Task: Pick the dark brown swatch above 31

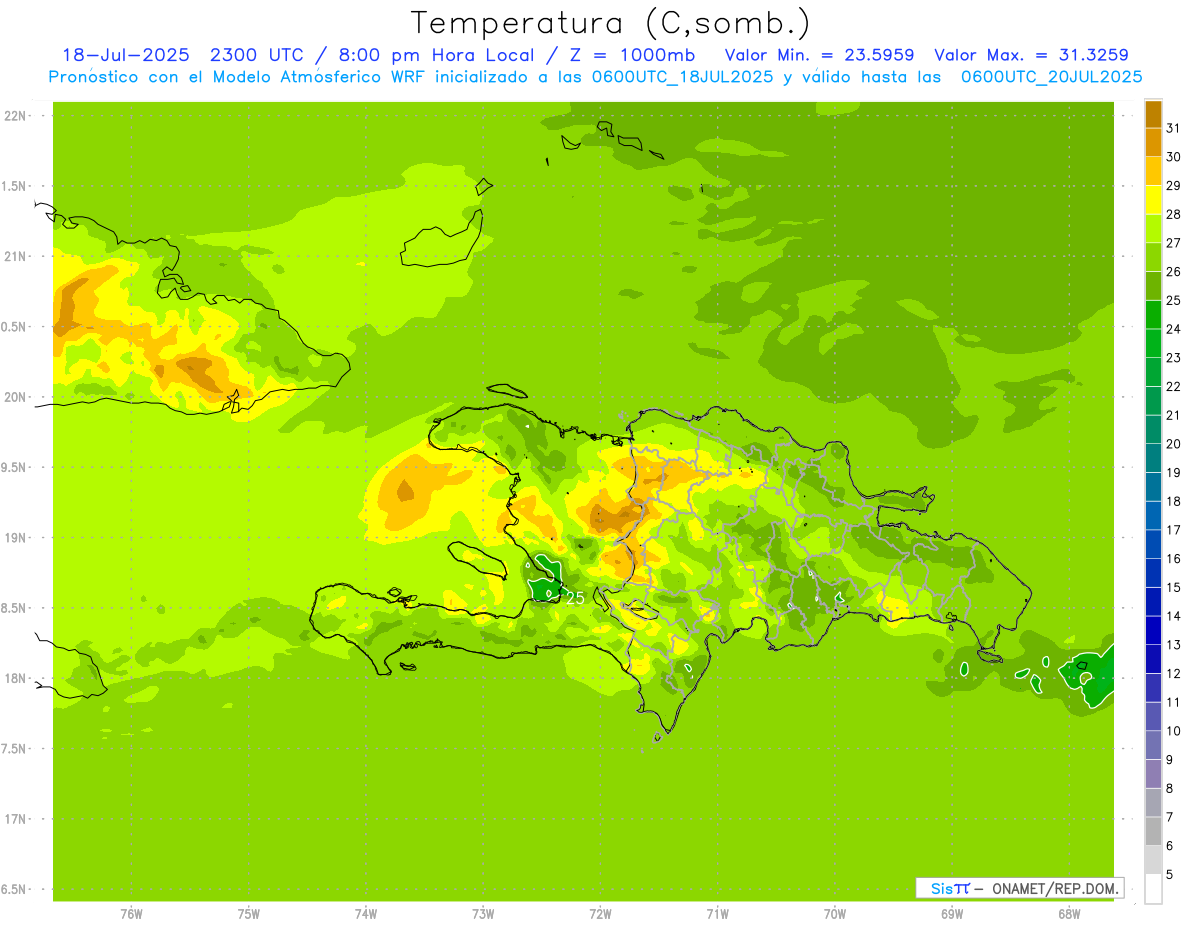Action: pos(1153,114)
